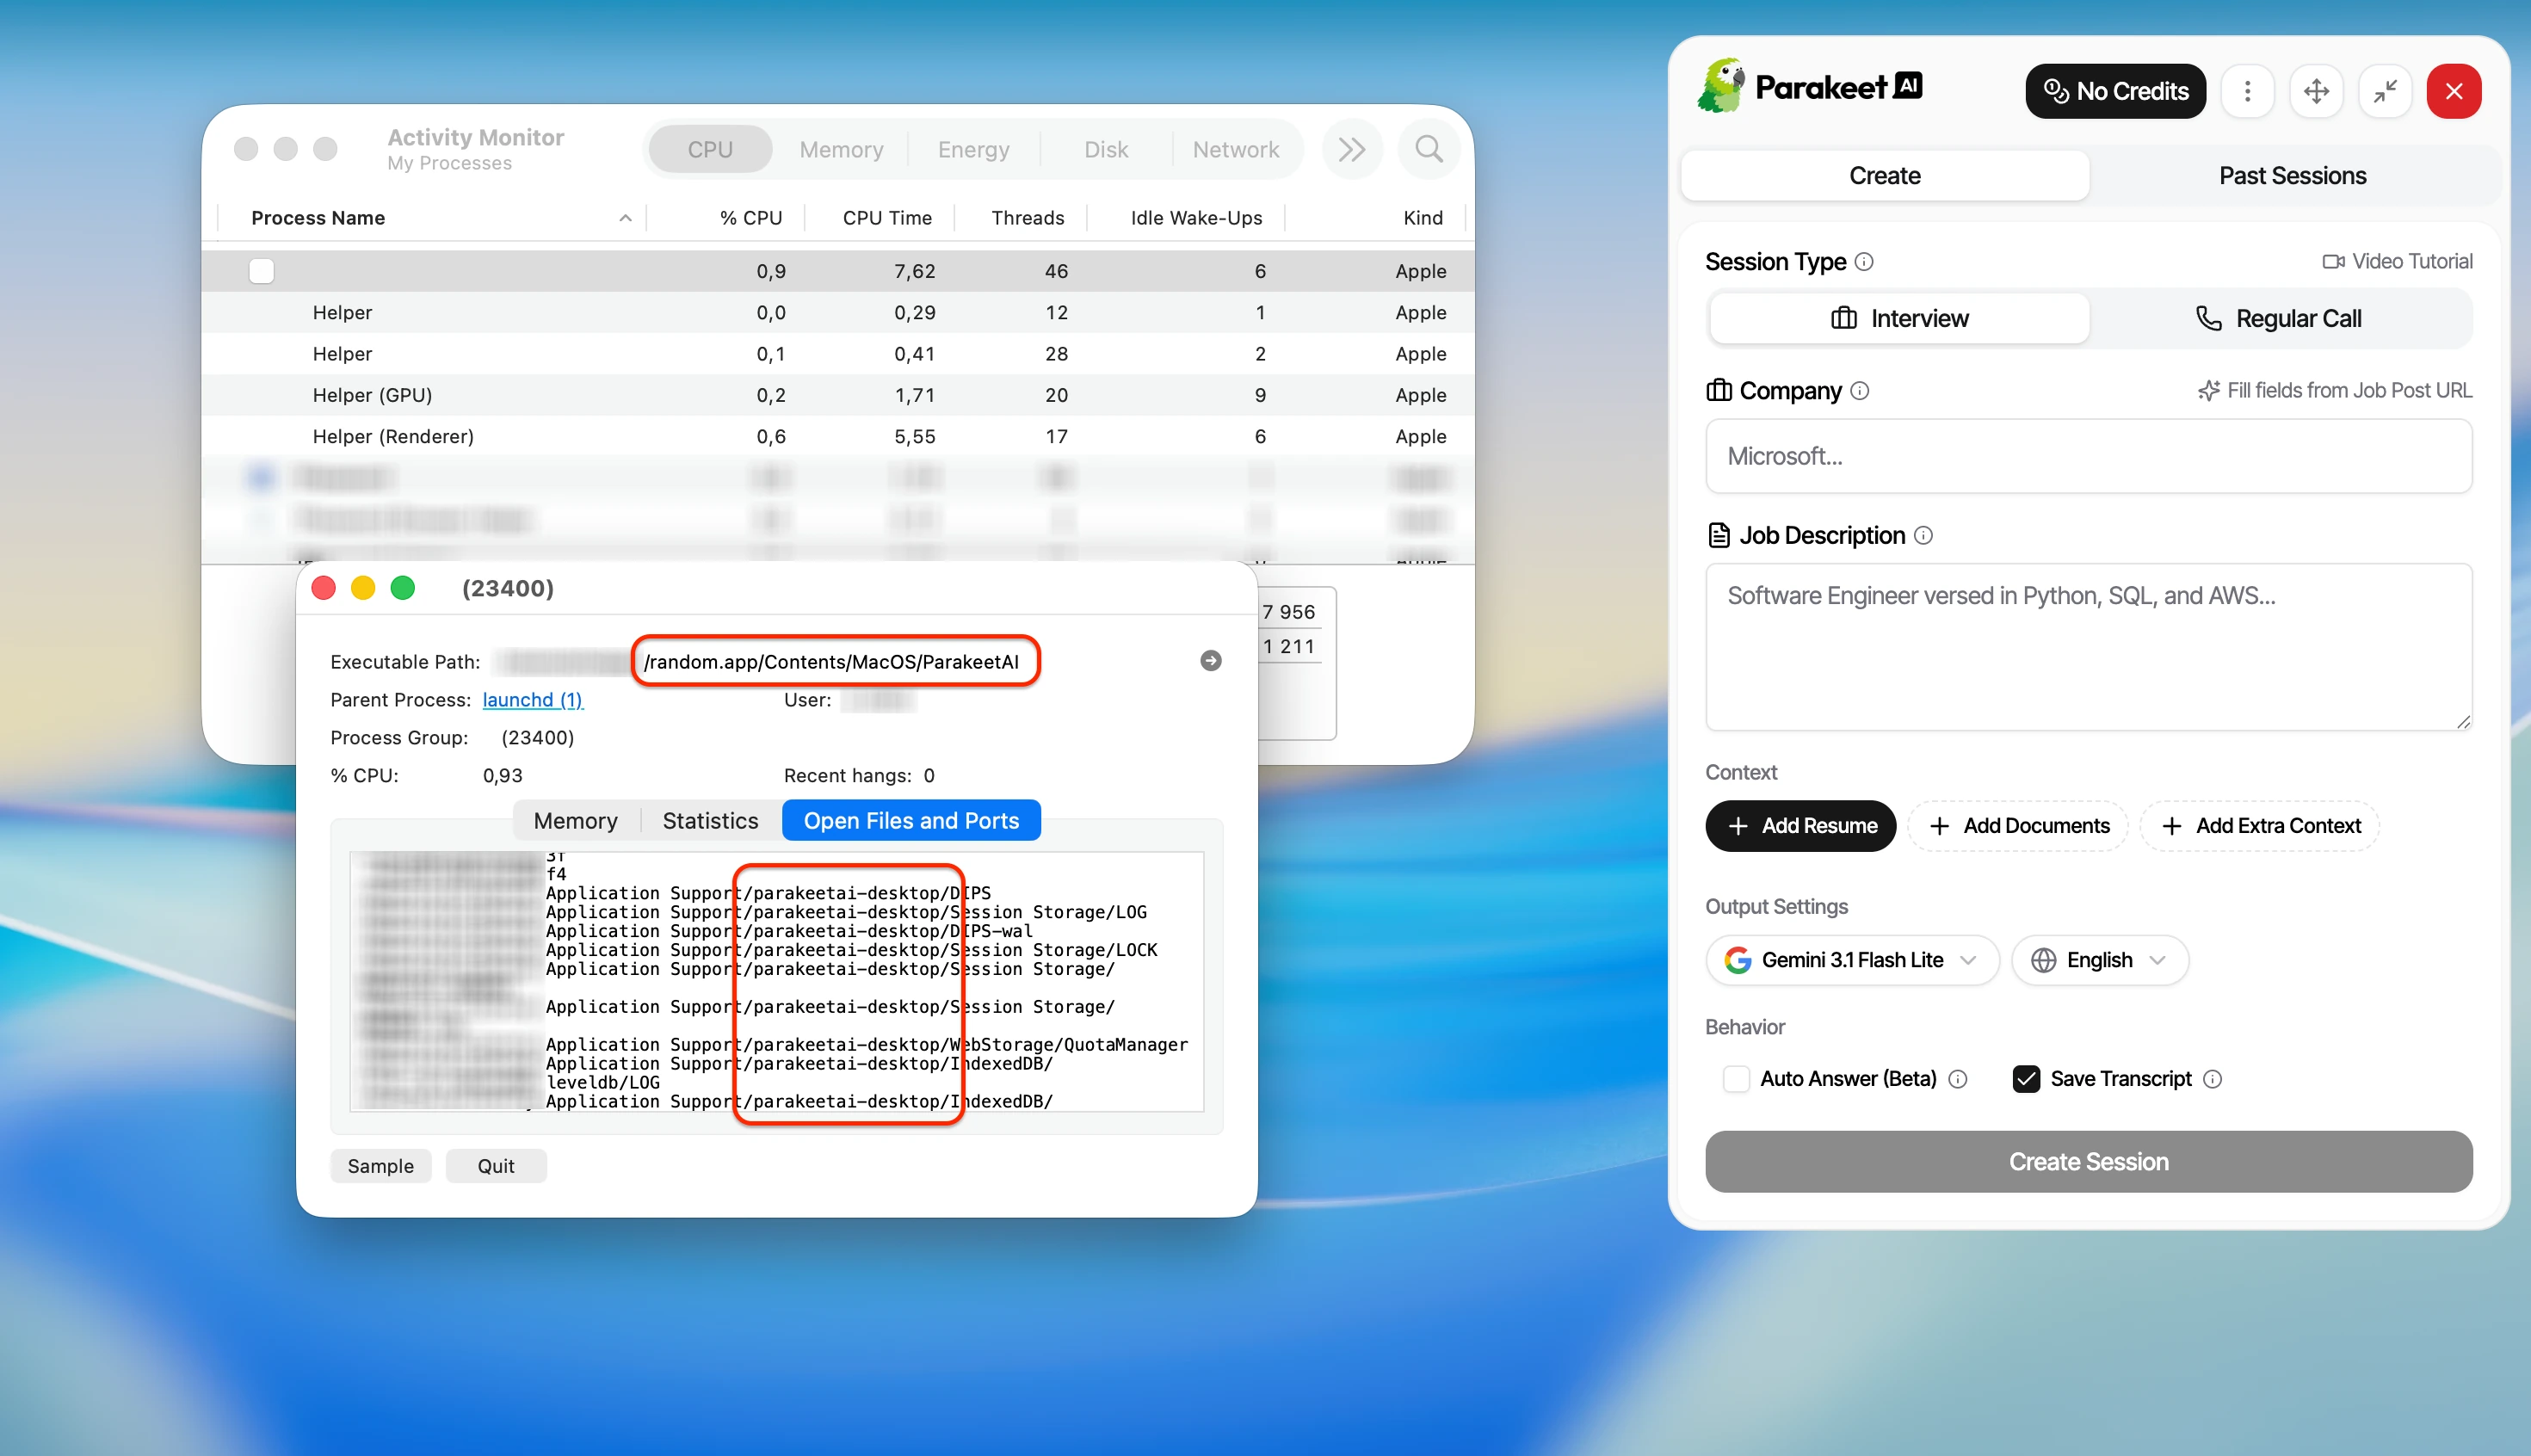Select the Helper row with 28 threads
The image size is (2531, 1456).
838,353
